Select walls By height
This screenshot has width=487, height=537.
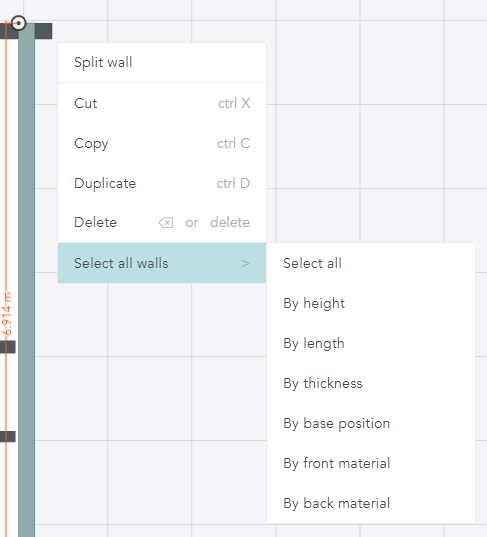(371, 303)
